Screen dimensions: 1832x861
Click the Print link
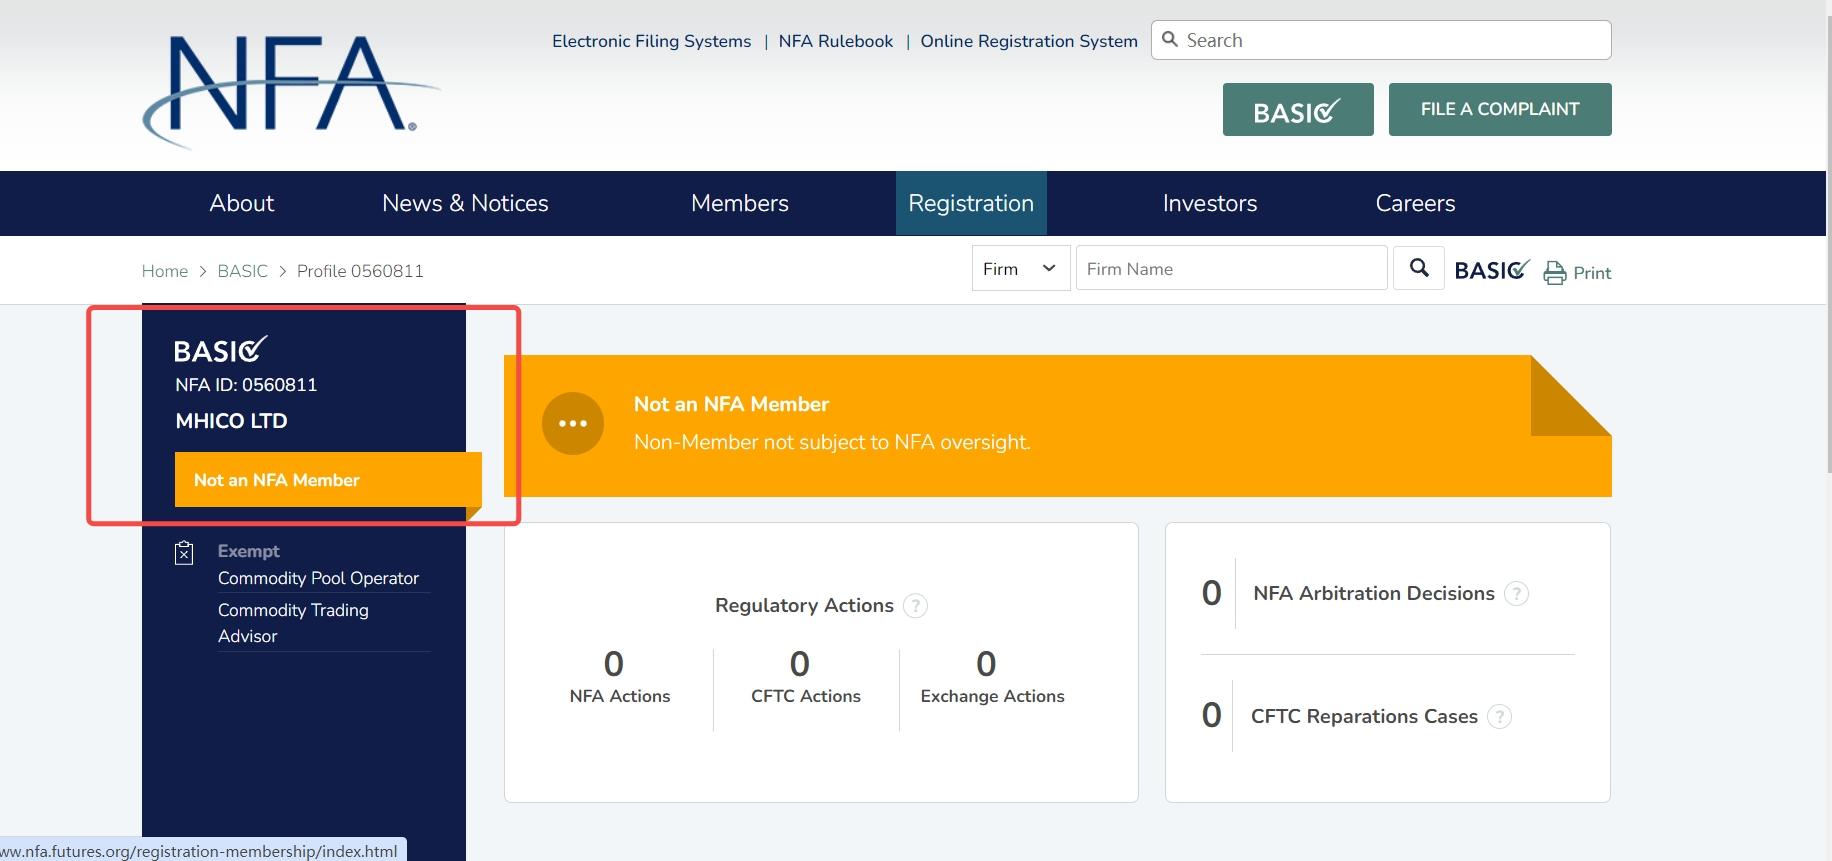pyautogui.click(x=1592, y=273)
